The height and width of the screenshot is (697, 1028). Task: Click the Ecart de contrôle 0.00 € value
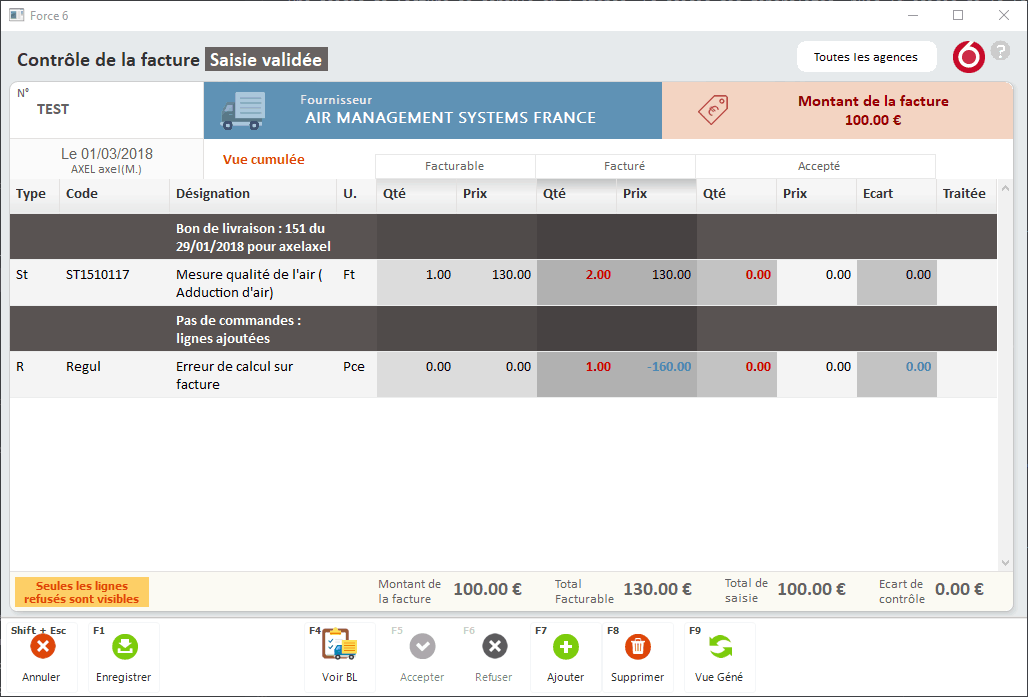click(x=959, y=589)
